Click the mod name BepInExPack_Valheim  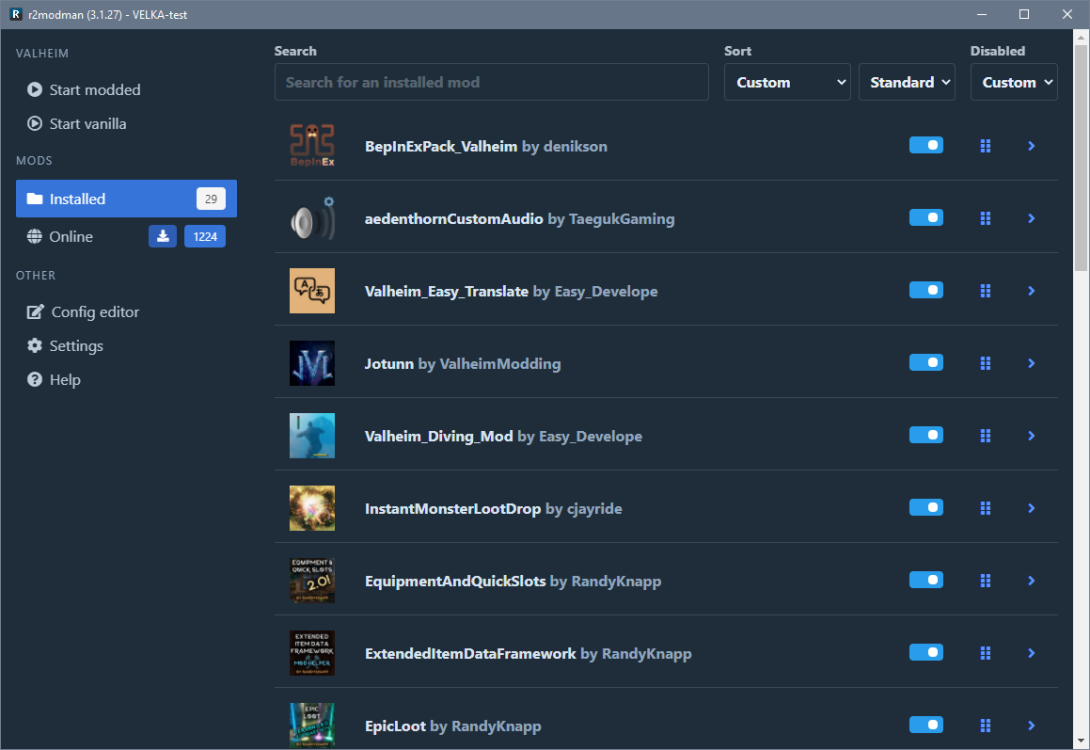(441, 147)
